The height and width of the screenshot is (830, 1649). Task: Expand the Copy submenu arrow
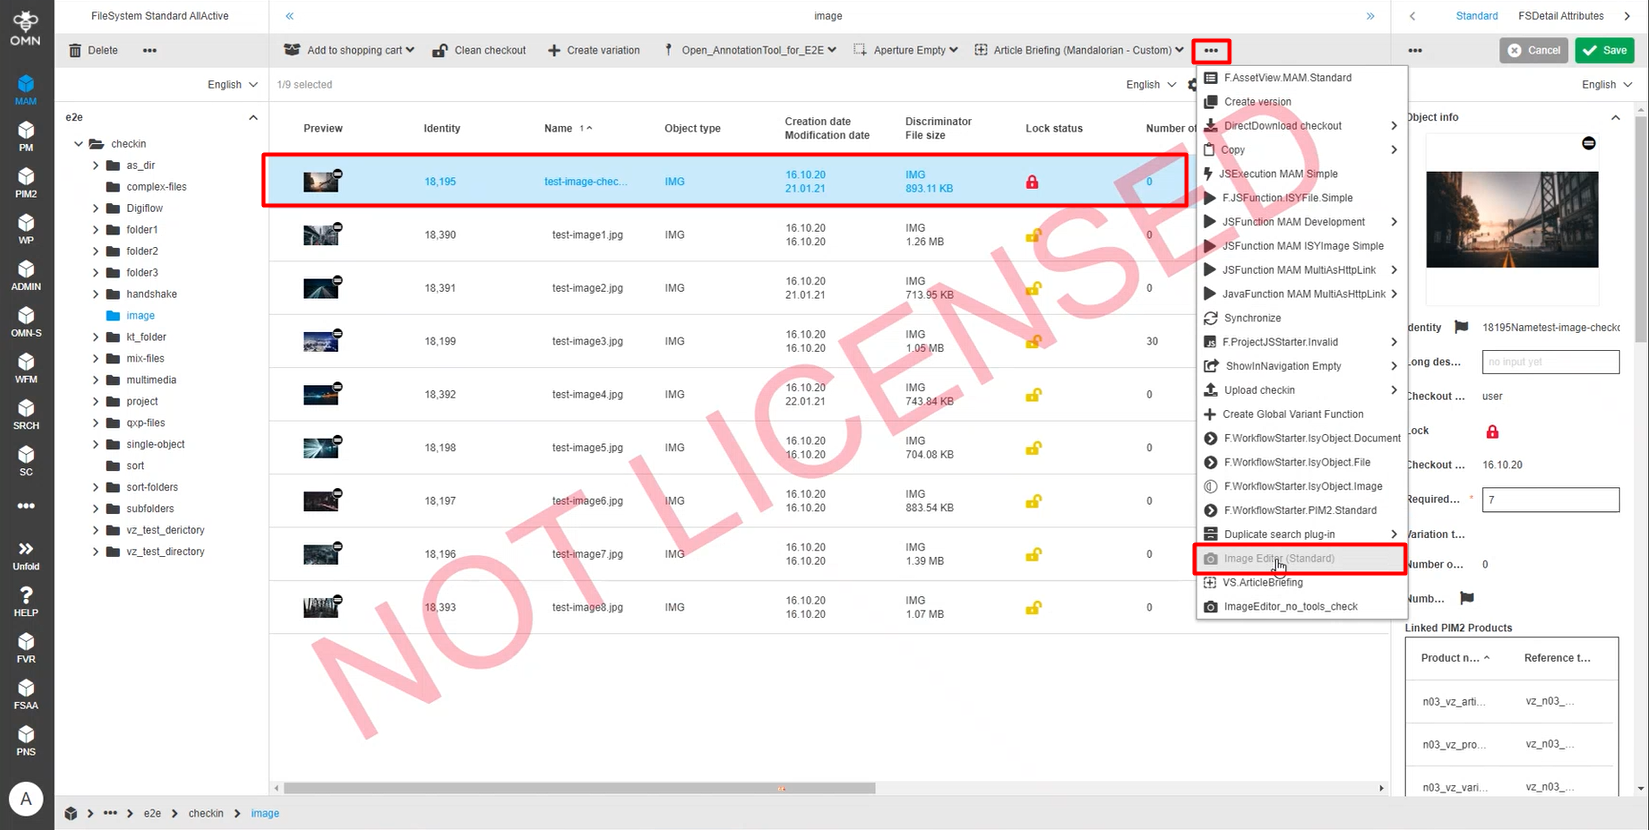tap(1393, 150)
